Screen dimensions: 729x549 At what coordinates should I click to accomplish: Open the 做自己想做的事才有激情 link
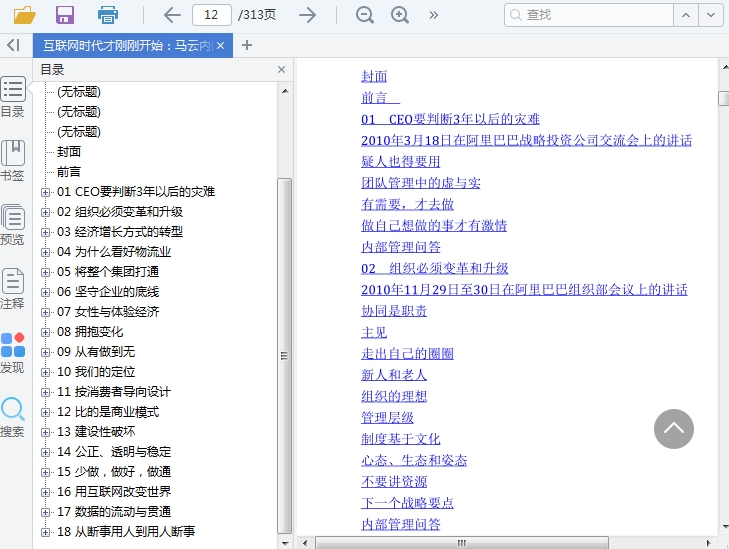pos(434,226)
